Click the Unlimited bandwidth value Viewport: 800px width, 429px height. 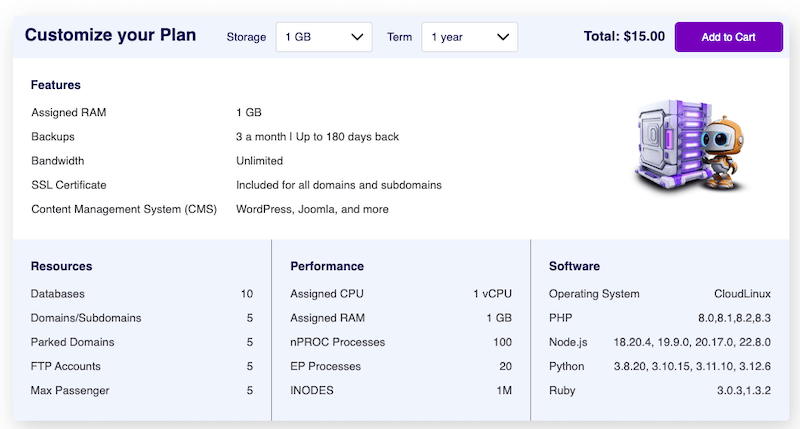(259, 161)
